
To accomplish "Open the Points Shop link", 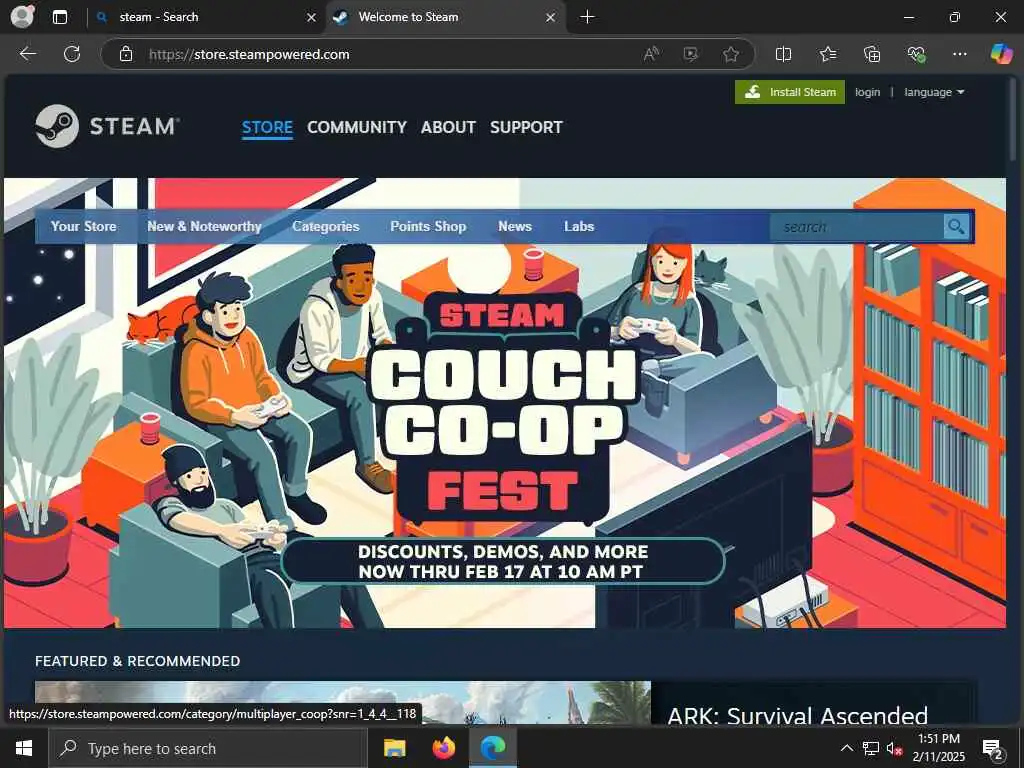I will pos(428,227).
